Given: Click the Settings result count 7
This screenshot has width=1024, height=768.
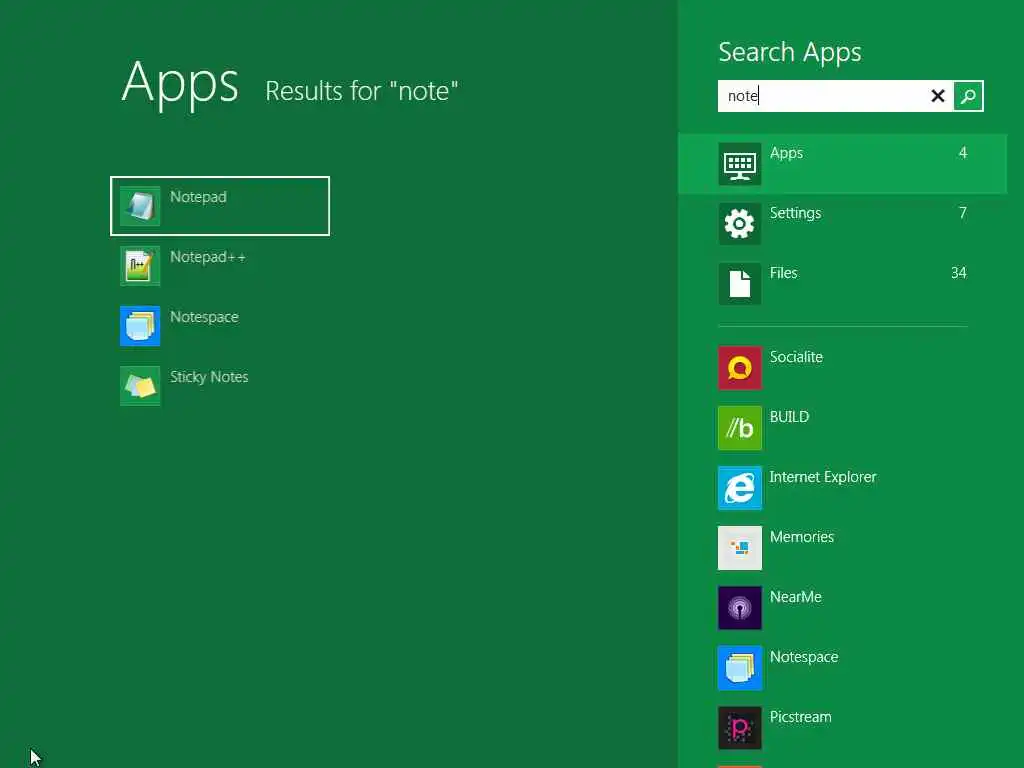Looking at the screenshot, I should tap(963, 213).
